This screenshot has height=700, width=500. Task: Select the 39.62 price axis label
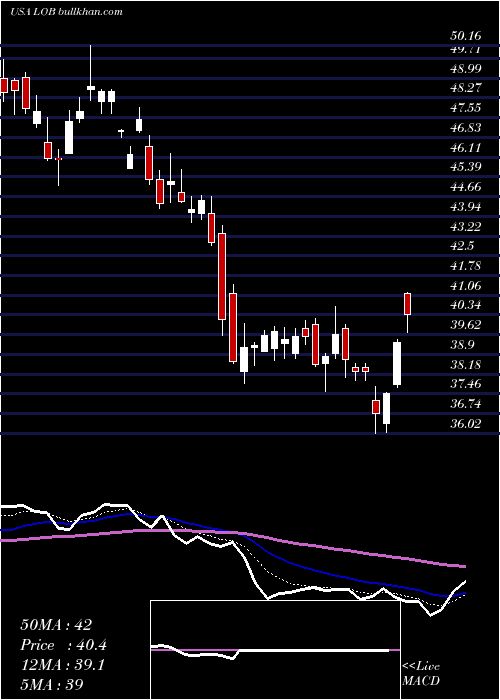[x=466, y=325]
